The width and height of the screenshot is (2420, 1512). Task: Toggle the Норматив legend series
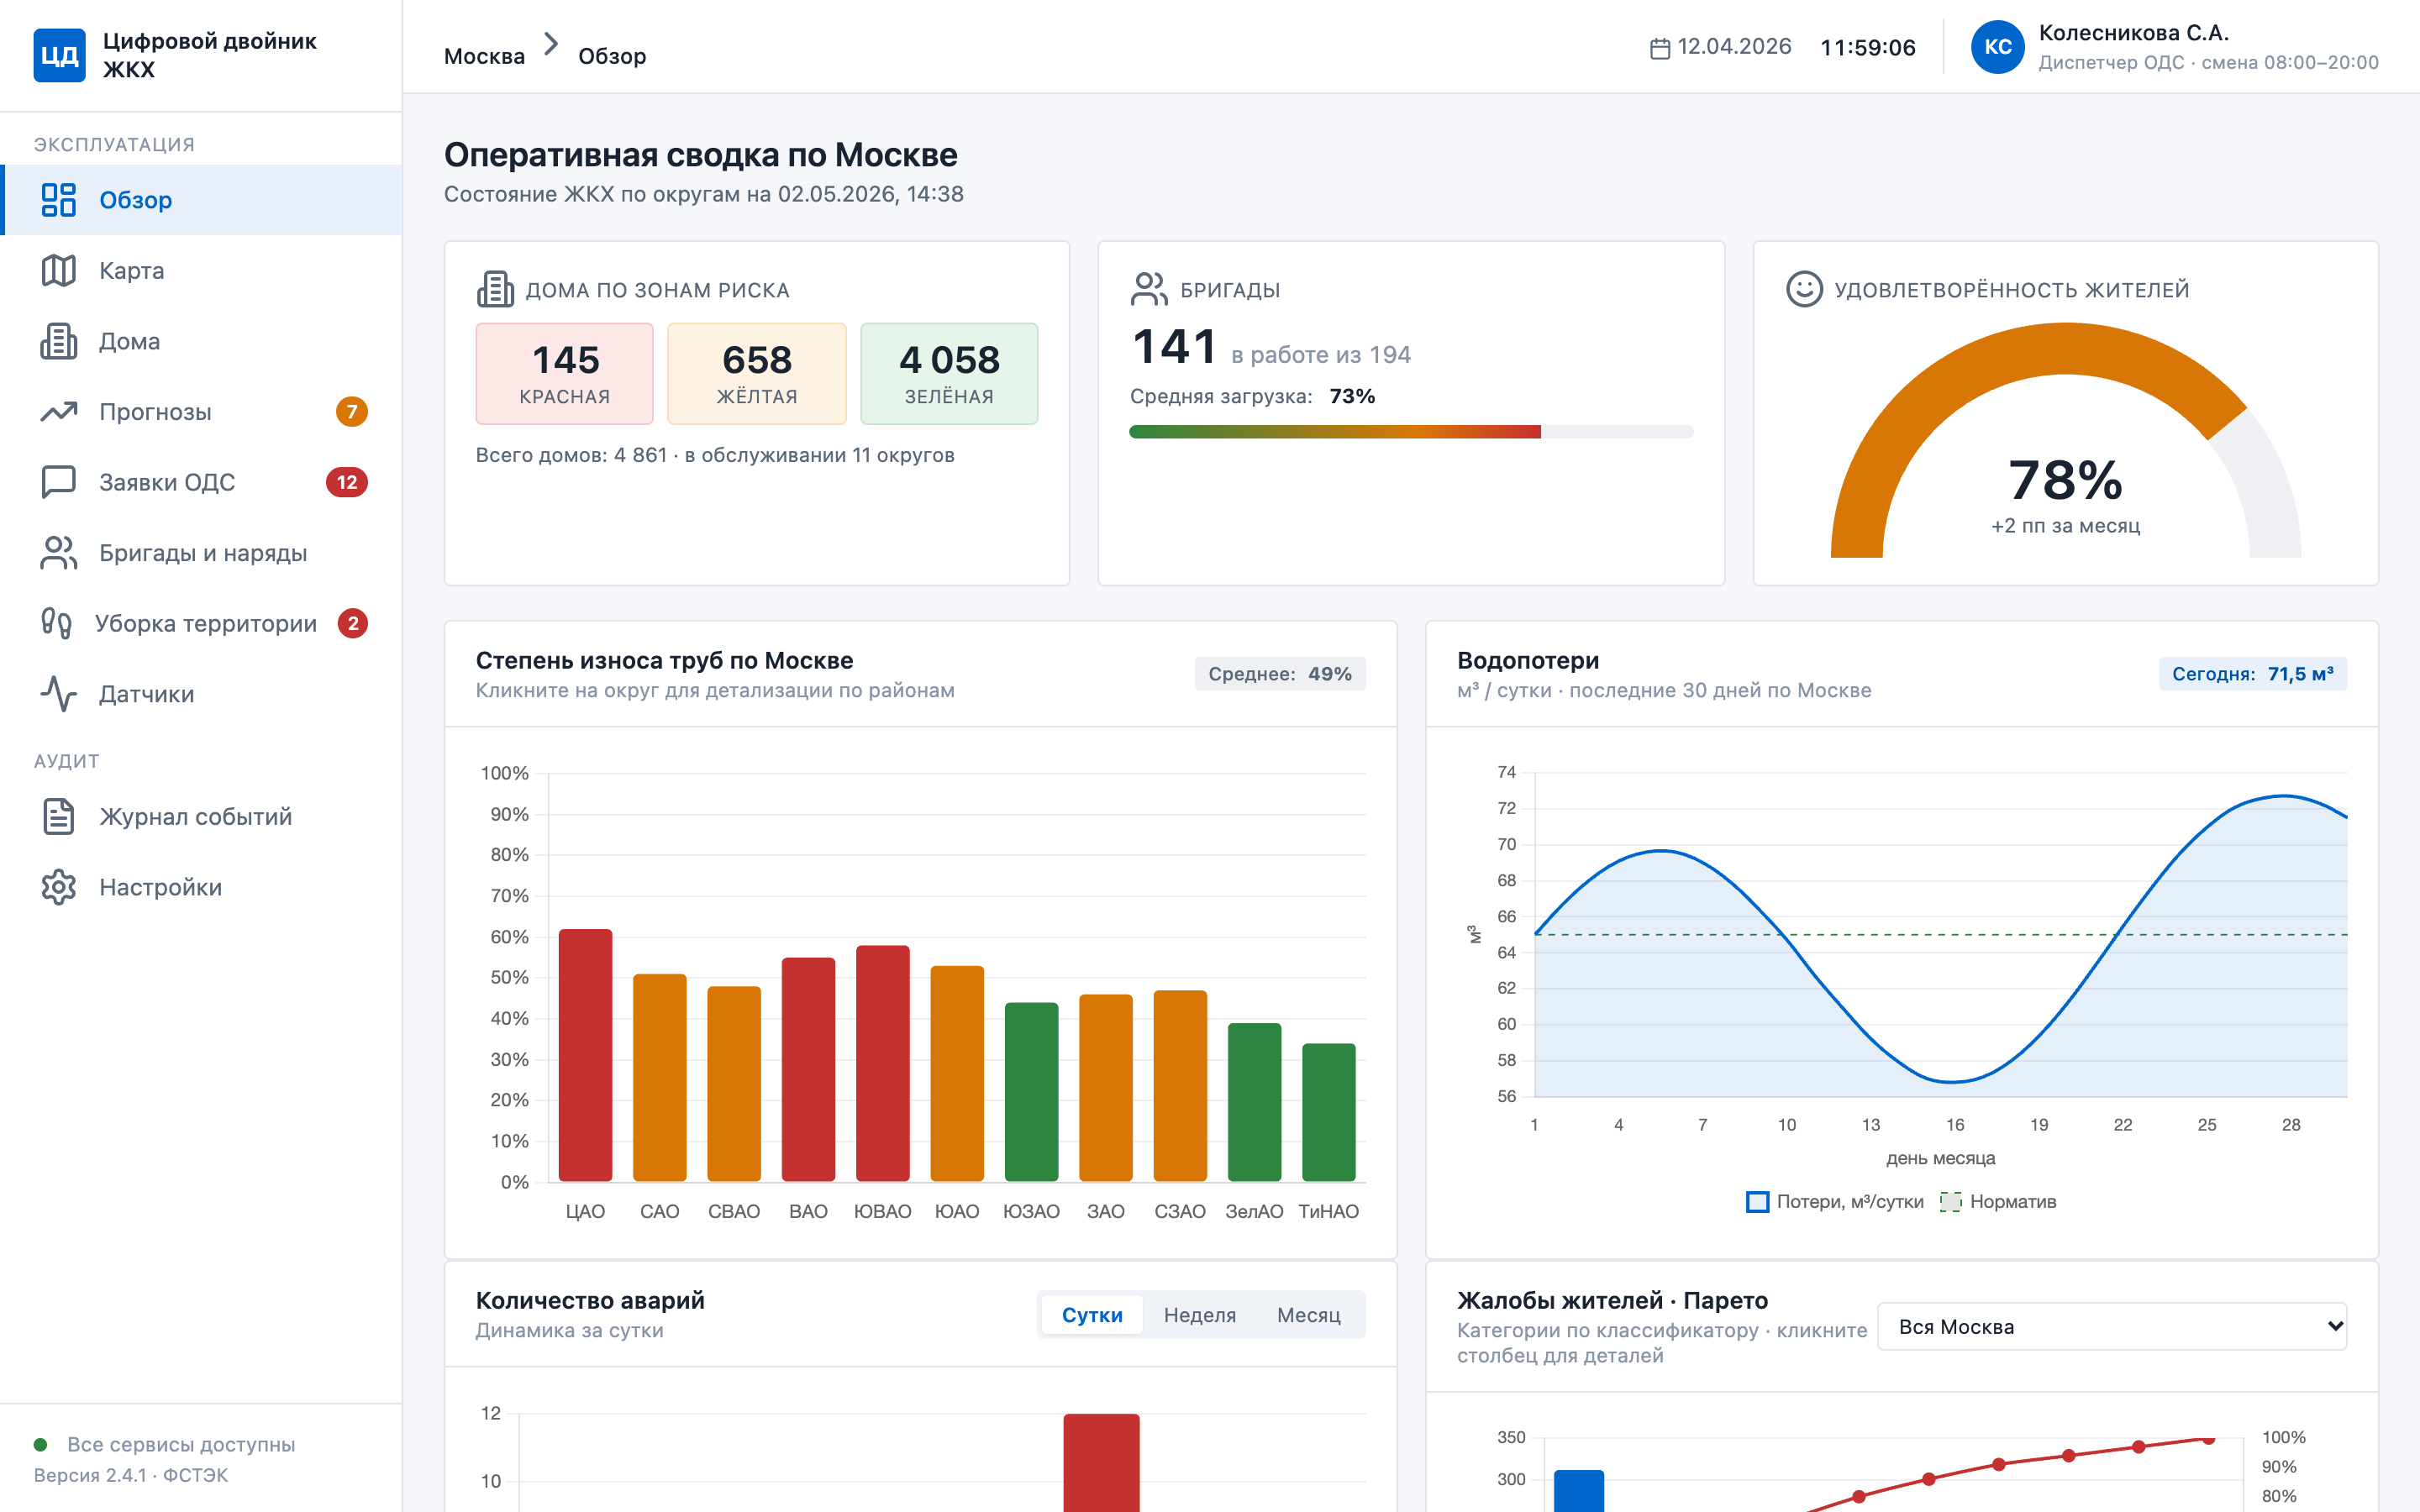pyautogui.click(x=1998, y=1202)
